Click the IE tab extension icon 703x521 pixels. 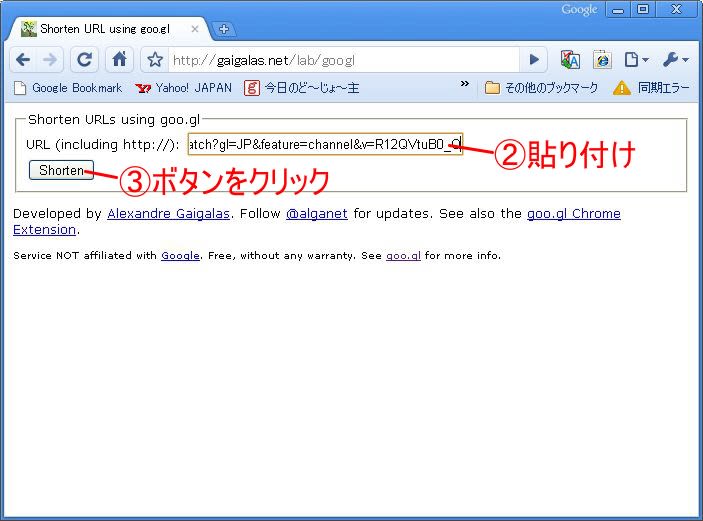[x=602, y=60]
